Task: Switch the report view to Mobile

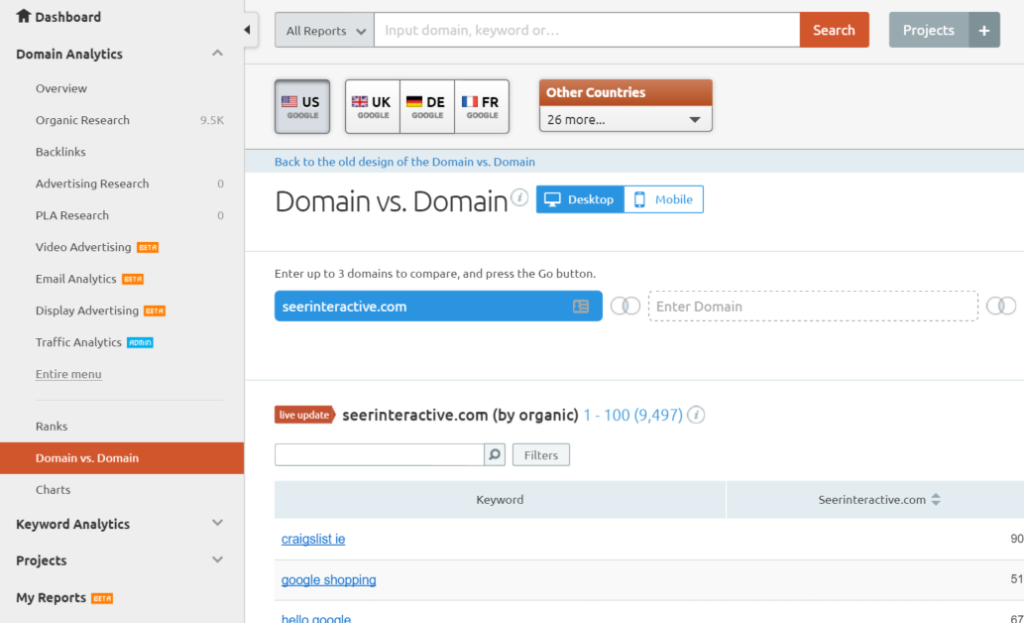Action: (663, 199)
